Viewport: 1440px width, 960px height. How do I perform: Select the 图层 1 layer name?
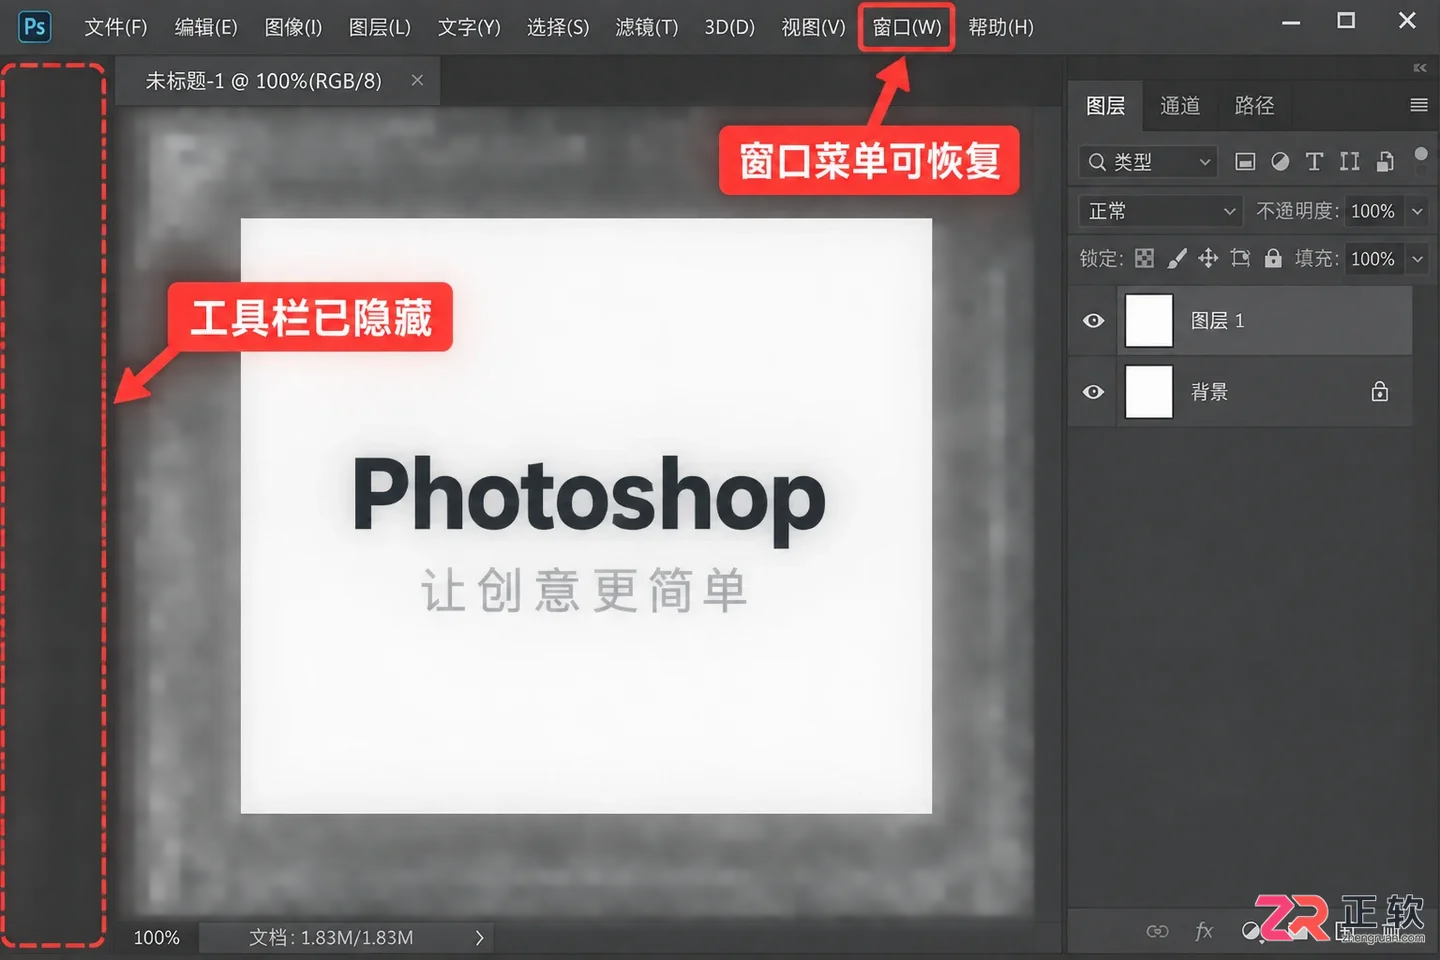click(1217, 321)
